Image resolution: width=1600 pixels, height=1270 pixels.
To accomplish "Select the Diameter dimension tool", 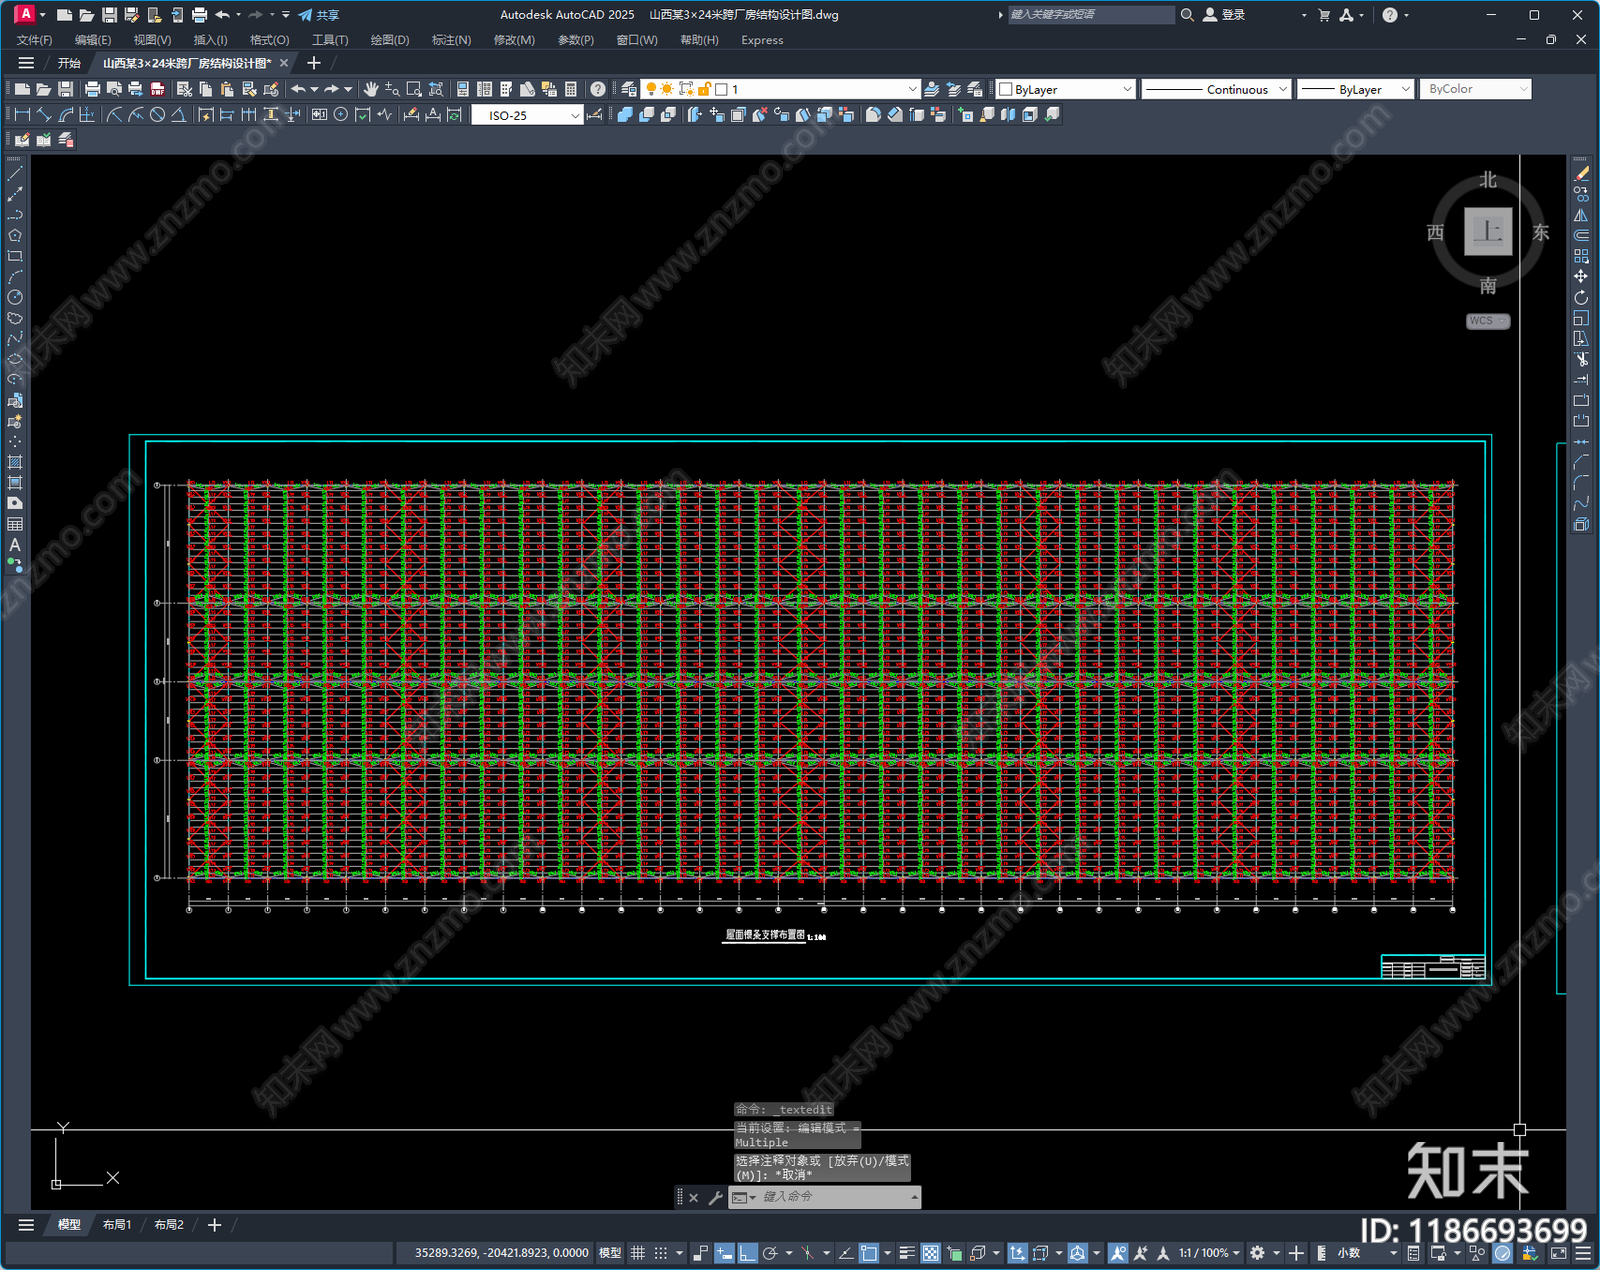I will point(157,115).
